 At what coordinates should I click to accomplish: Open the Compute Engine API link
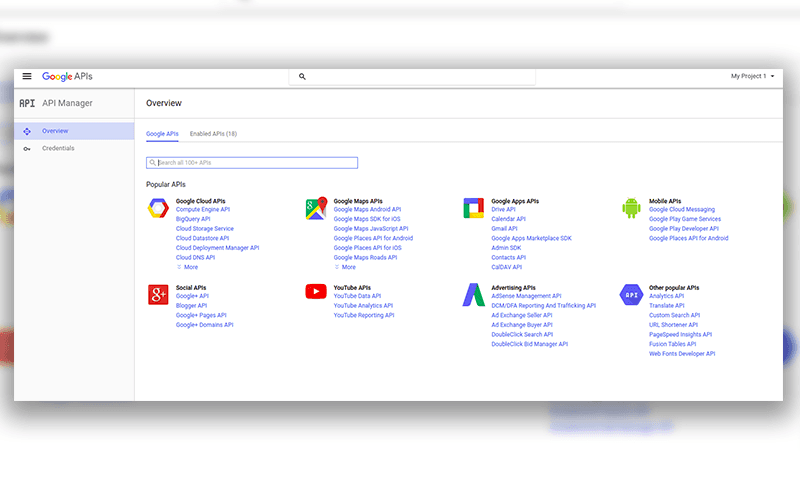(x=203, y=210)
